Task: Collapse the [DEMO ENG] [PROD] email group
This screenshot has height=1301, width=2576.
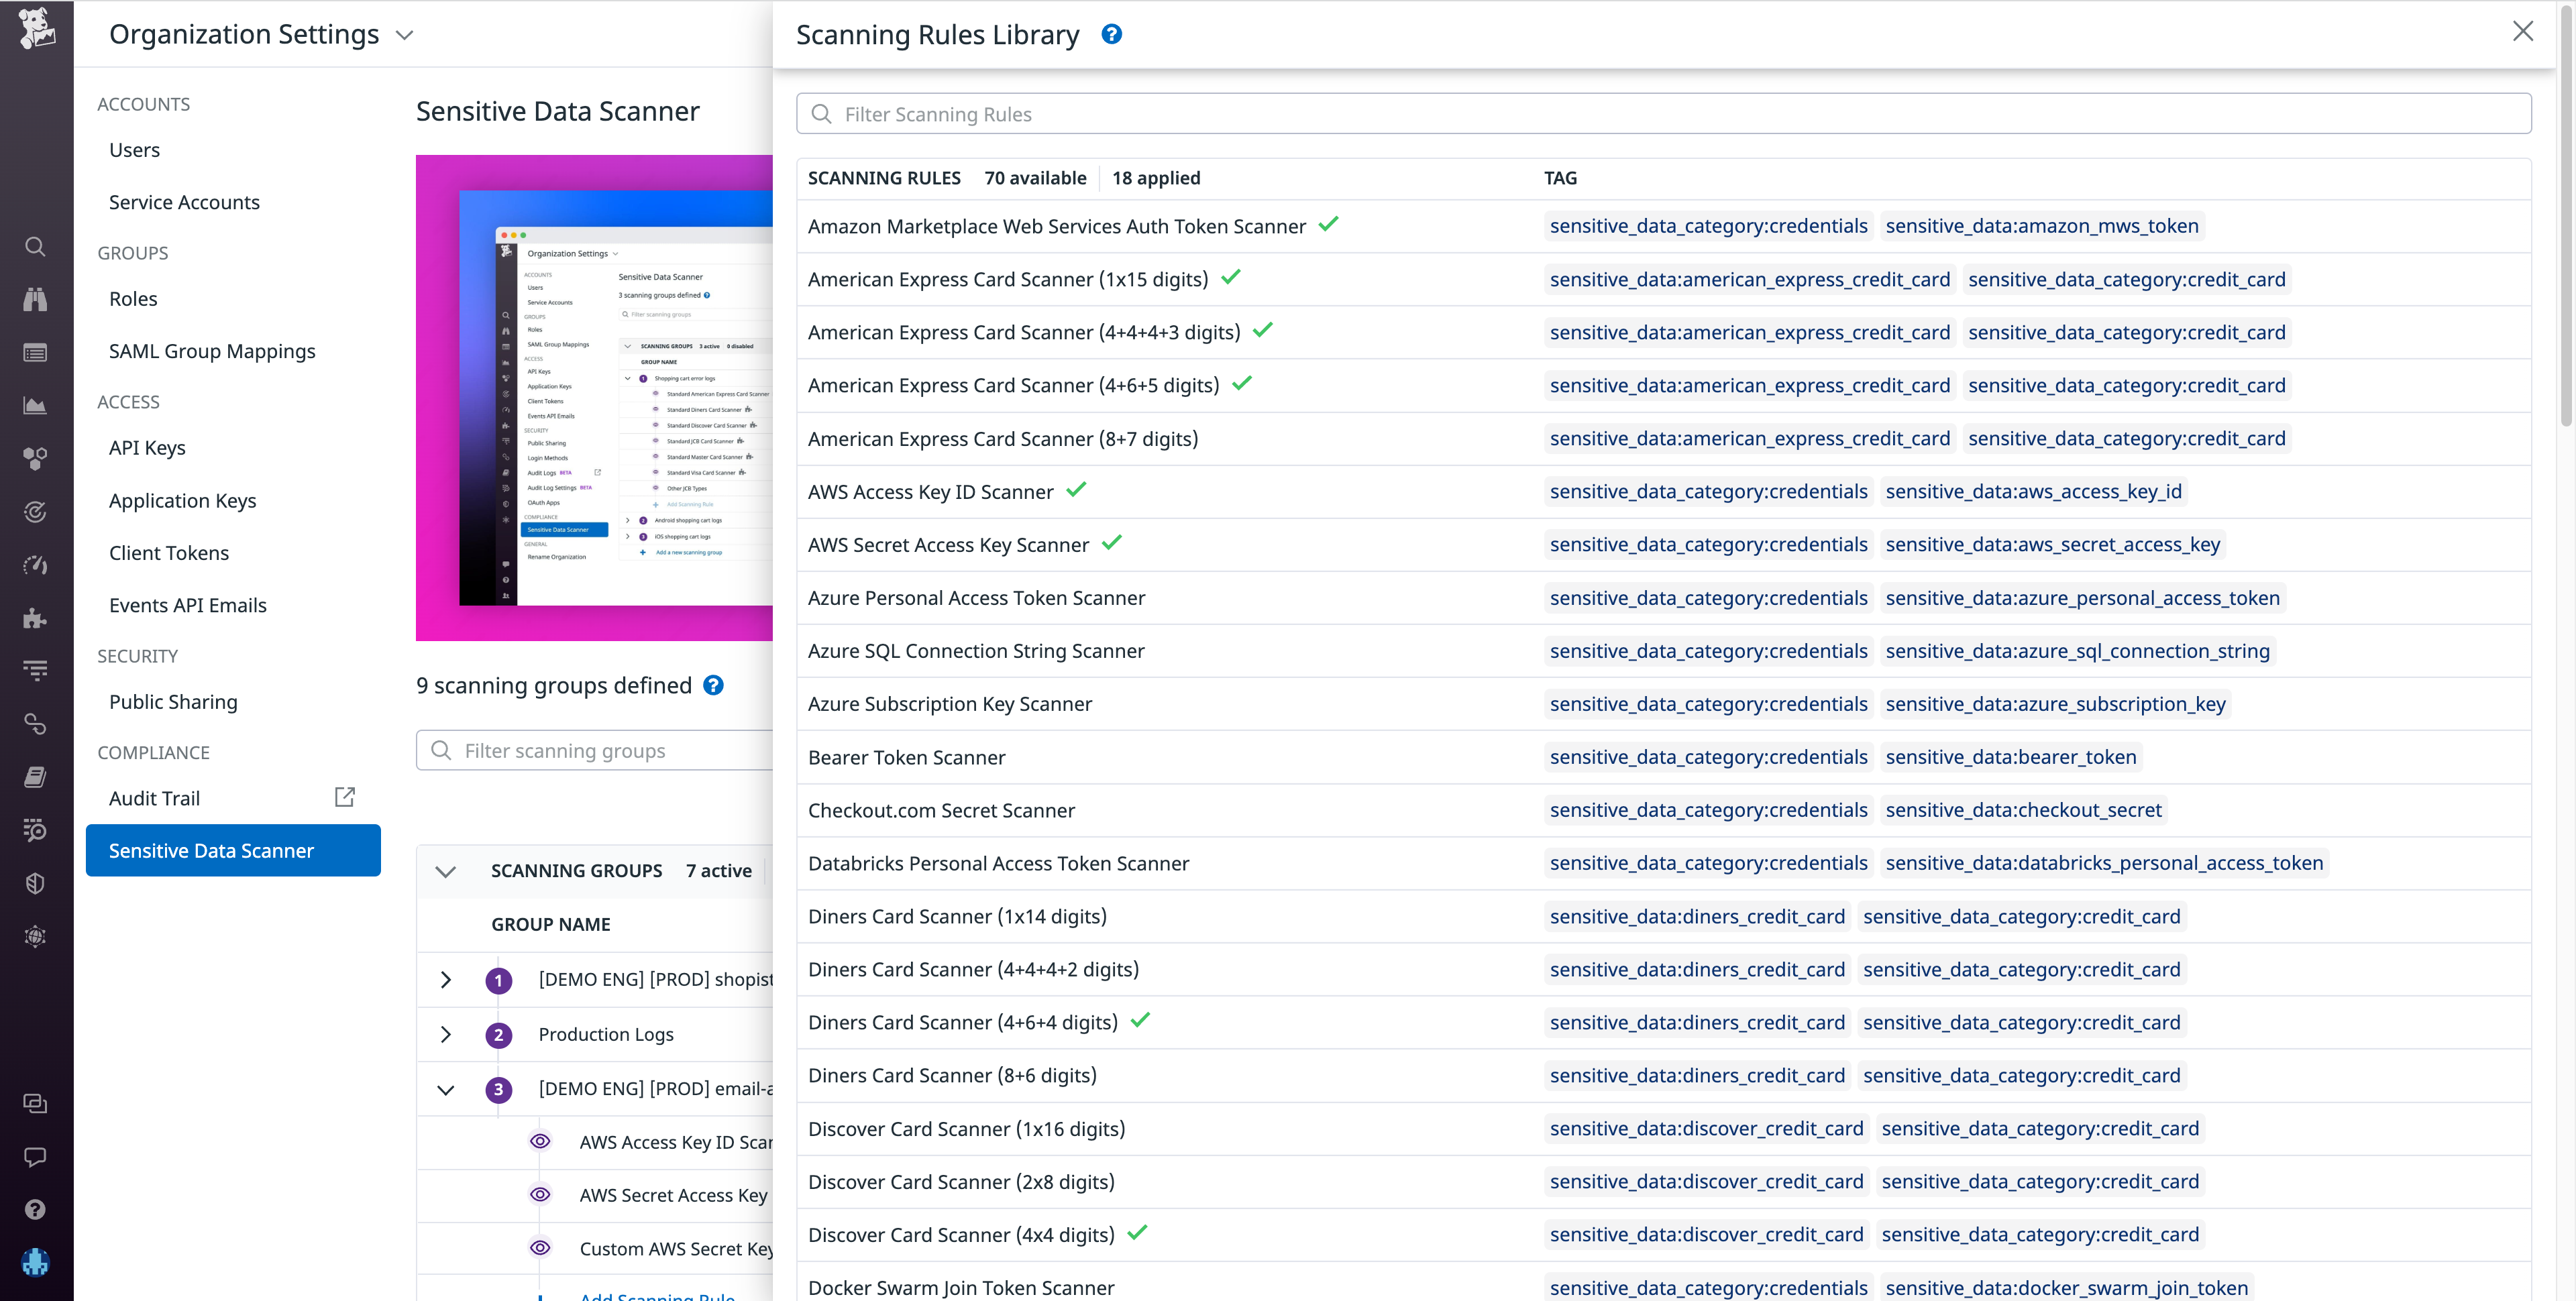Action: tap(446, 1089)
